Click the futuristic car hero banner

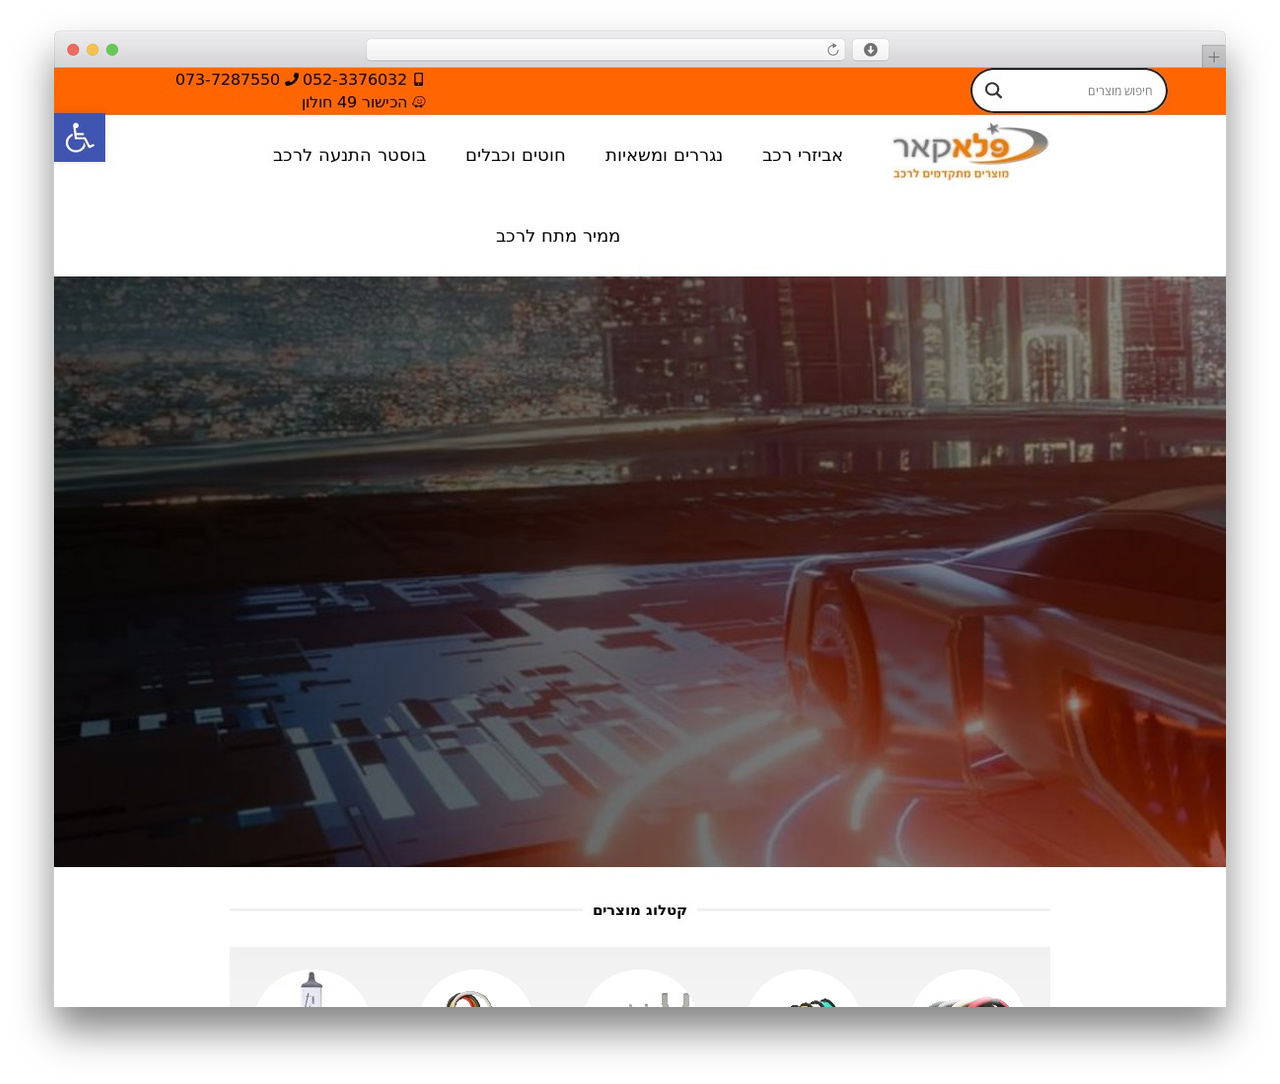640,571
